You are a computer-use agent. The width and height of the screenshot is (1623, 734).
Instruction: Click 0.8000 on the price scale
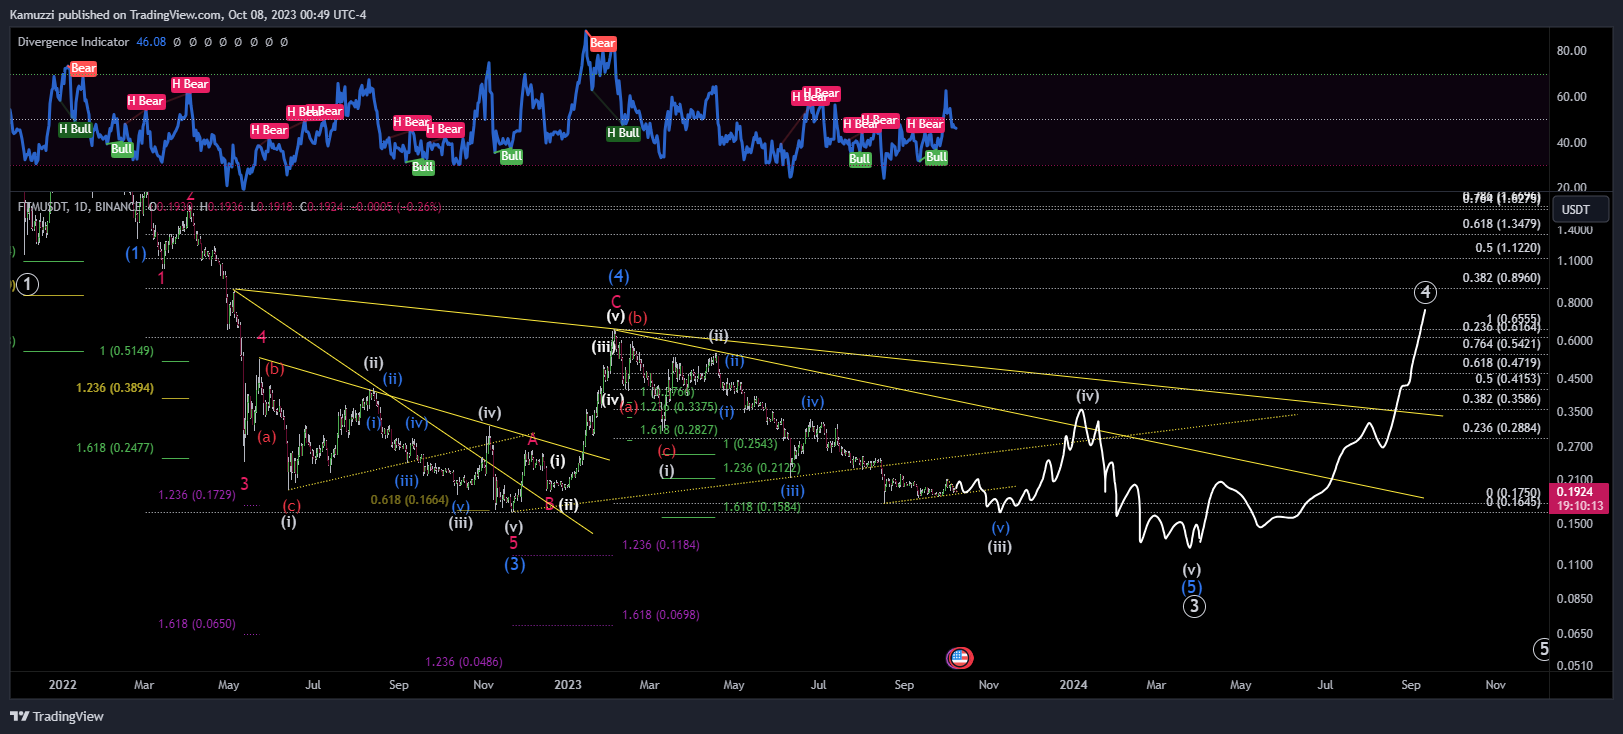click(x=1575, y=303)
